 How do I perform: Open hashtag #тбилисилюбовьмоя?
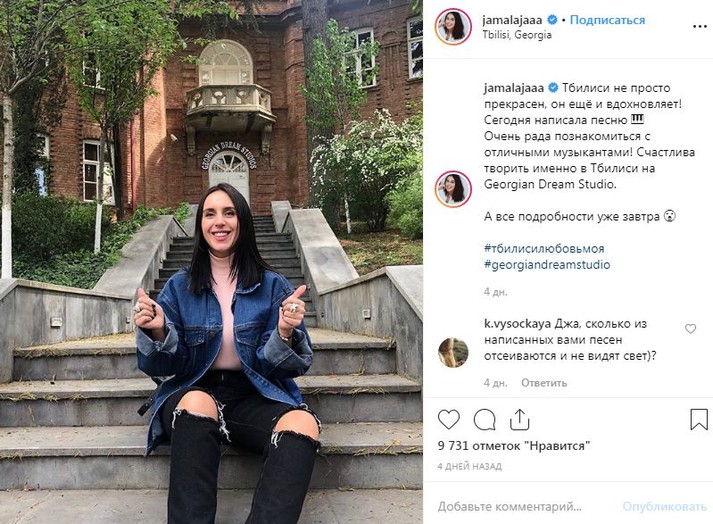click(544, 249)
